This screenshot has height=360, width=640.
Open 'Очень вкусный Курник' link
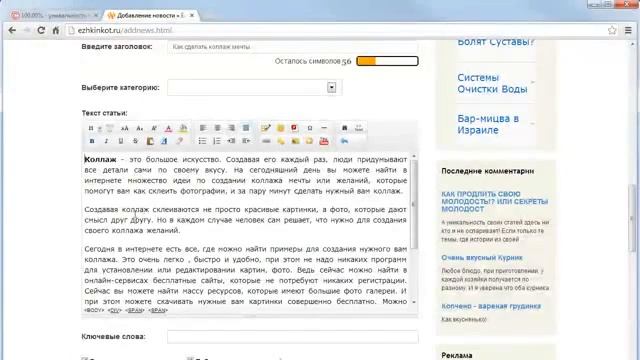click(482, 258)
